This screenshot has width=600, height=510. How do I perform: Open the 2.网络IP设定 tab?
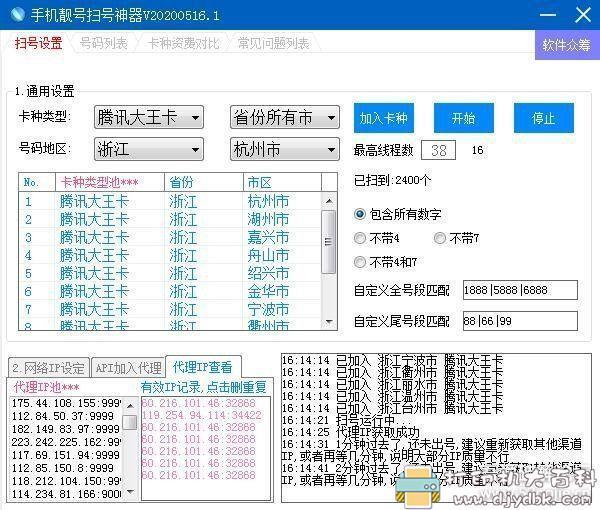click(x=48, y=368)
